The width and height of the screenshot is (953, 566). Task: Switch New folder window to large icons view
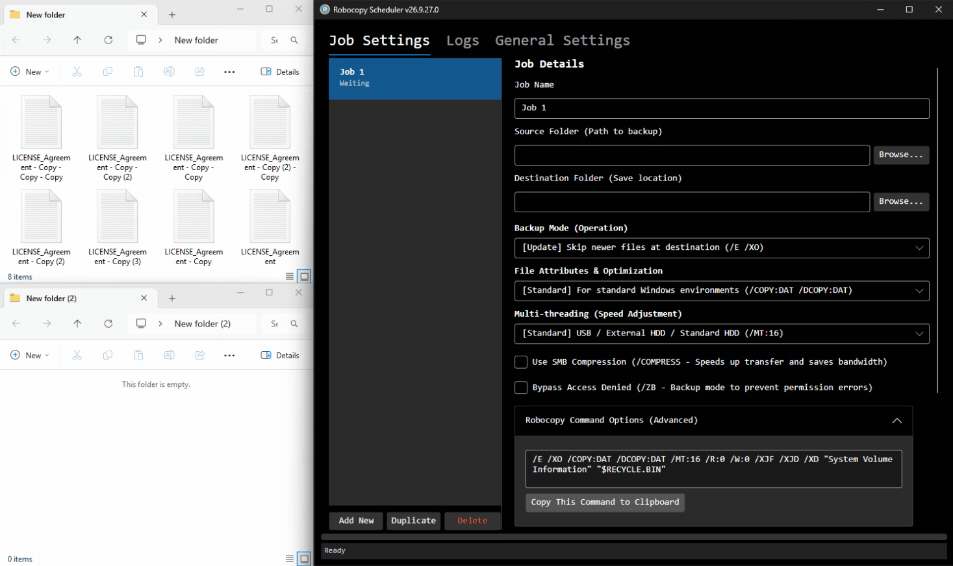click(x=304, y=277)
